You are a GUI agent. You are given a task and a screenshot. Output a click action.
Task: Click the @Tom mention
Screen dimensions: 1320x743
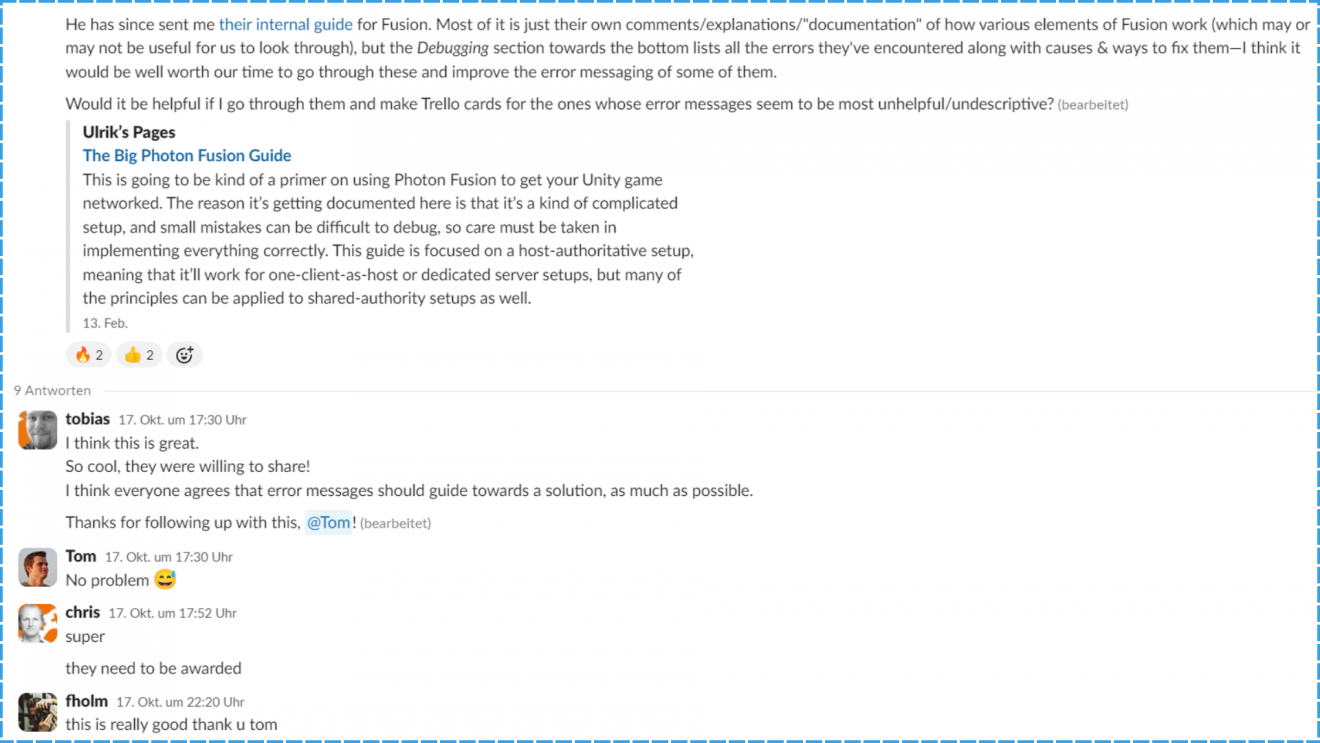click(x=329, y=522)
